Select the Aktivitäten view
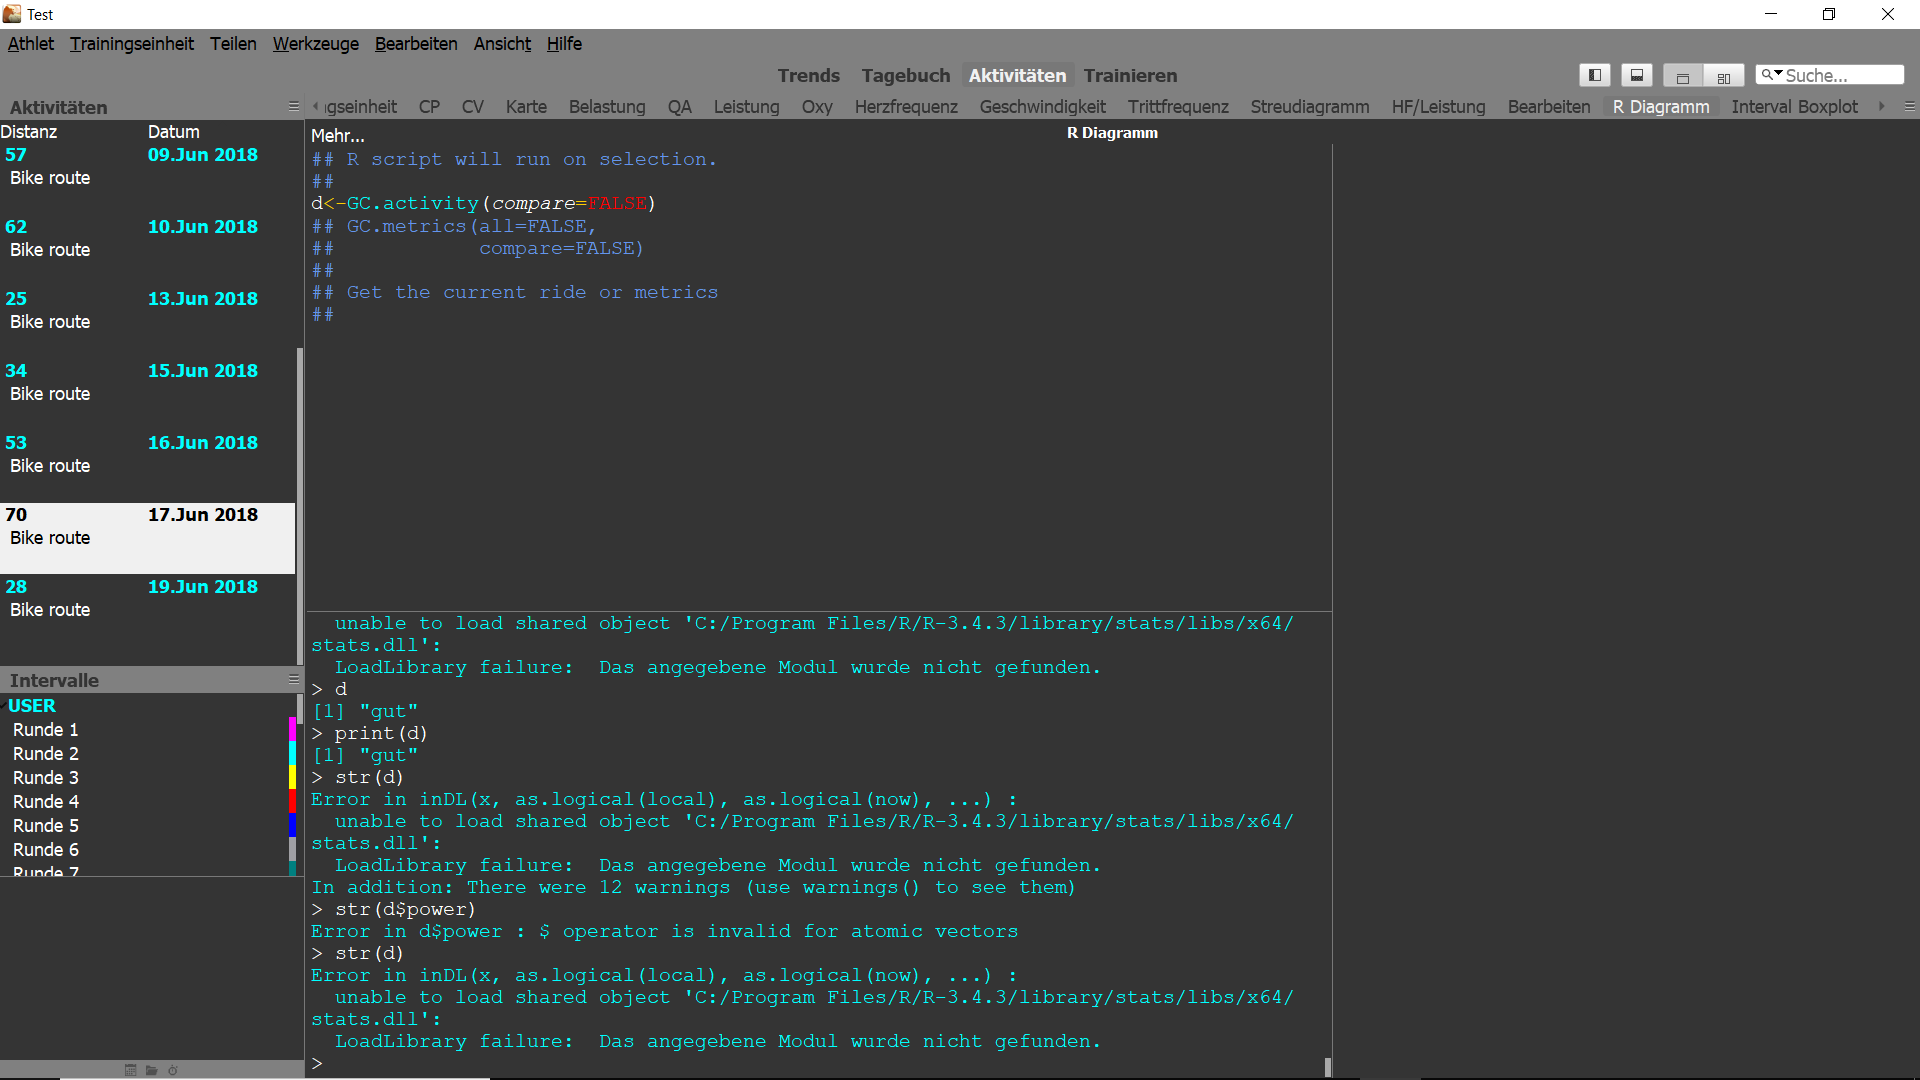This screenshot has width=1920, height=1080. [x=1017, y=76]
